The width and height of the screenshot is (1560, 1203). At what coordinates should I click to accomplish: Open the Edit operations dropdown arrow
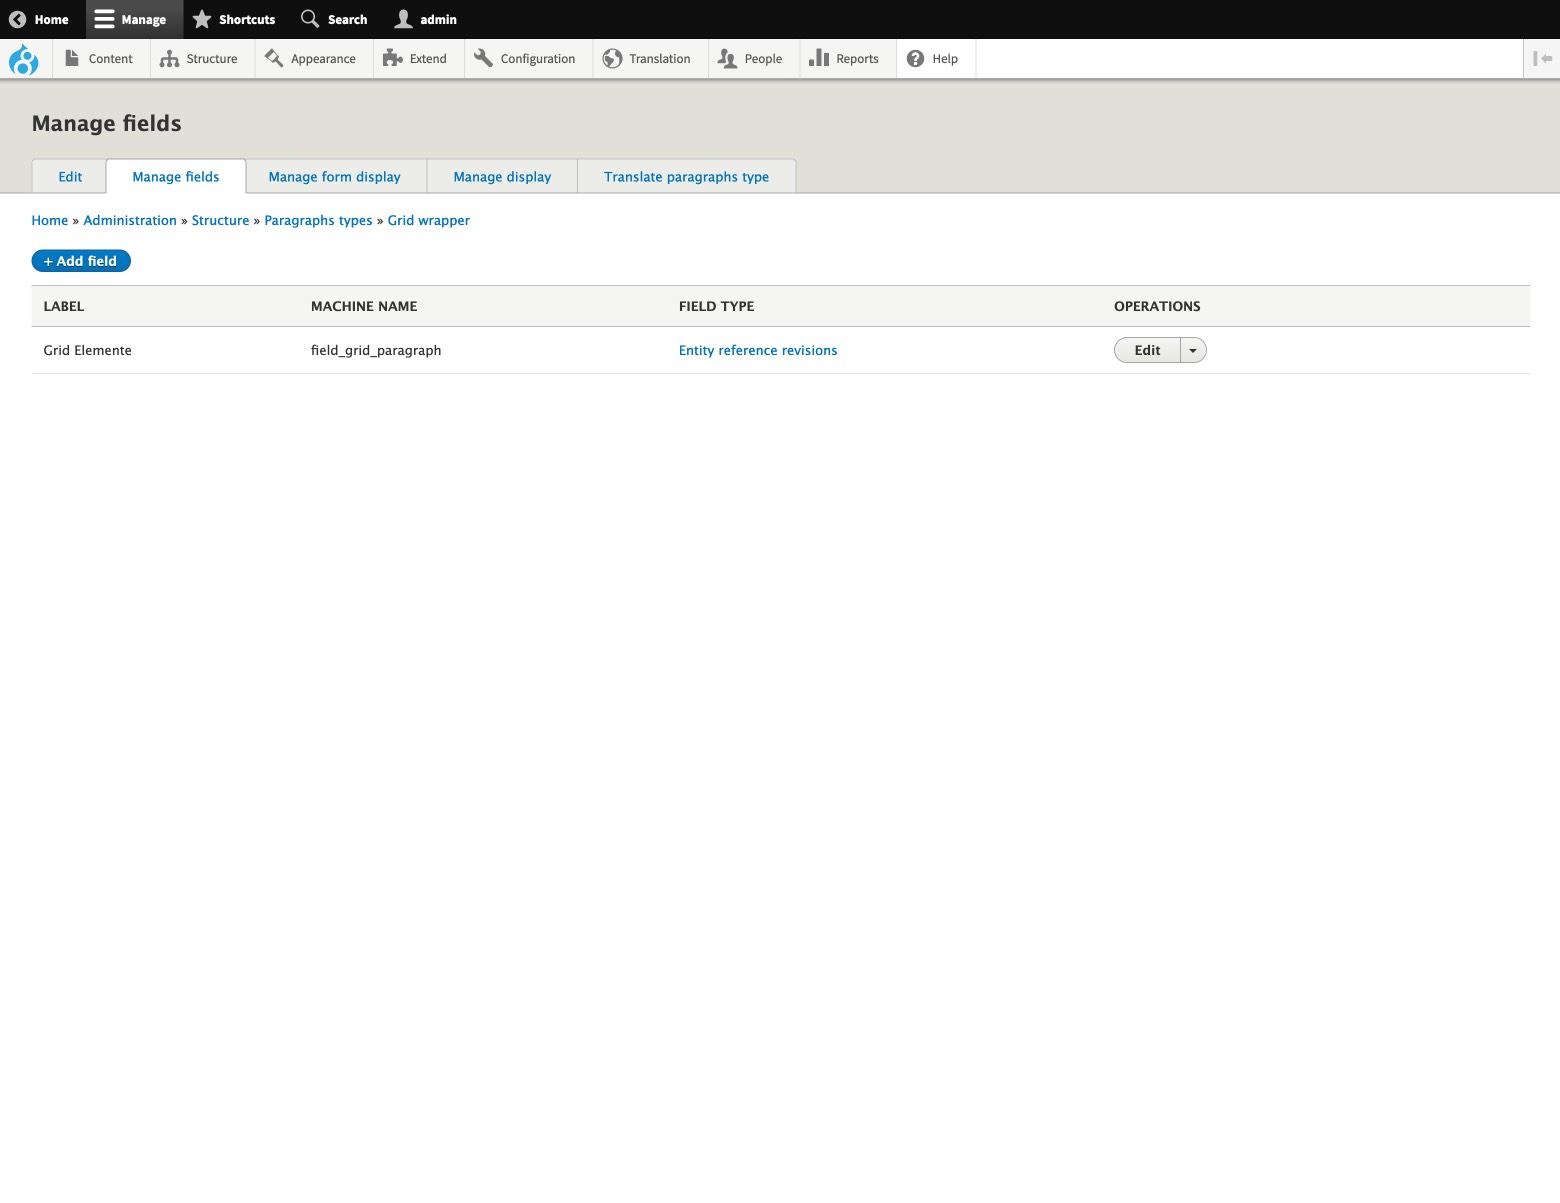click(1192, 350)
